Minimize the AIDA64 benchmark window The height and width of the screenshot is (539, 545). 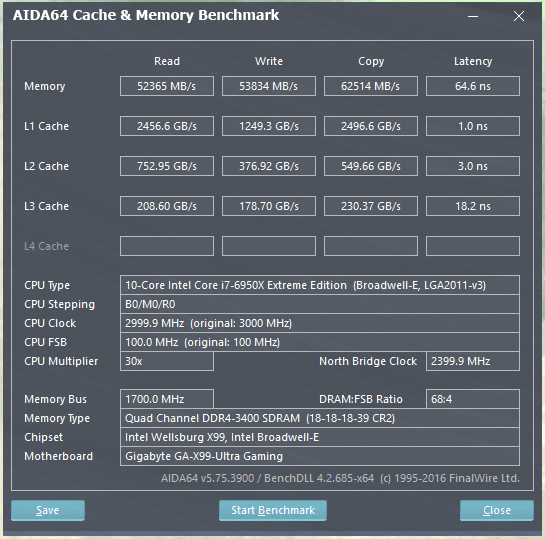pos(473,16)
